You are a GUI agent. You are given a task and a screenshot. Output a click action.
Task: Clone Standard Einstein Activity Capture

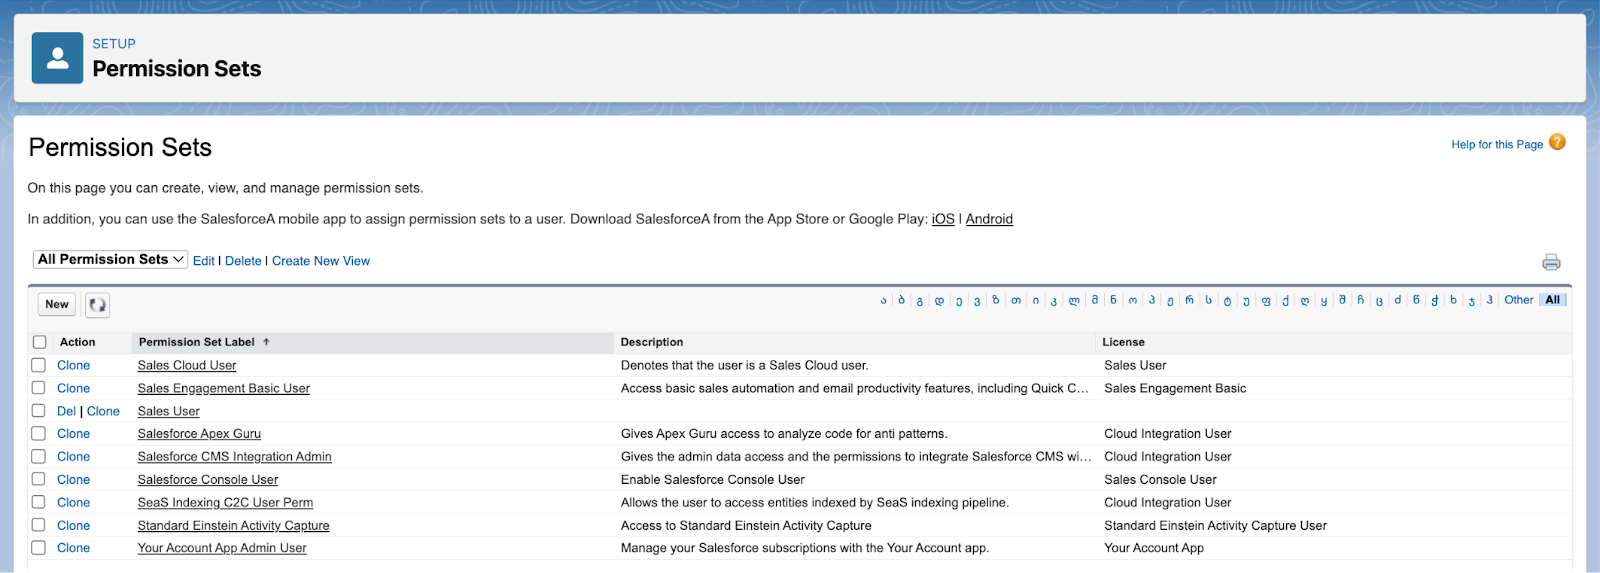click(x=73, y=525)
